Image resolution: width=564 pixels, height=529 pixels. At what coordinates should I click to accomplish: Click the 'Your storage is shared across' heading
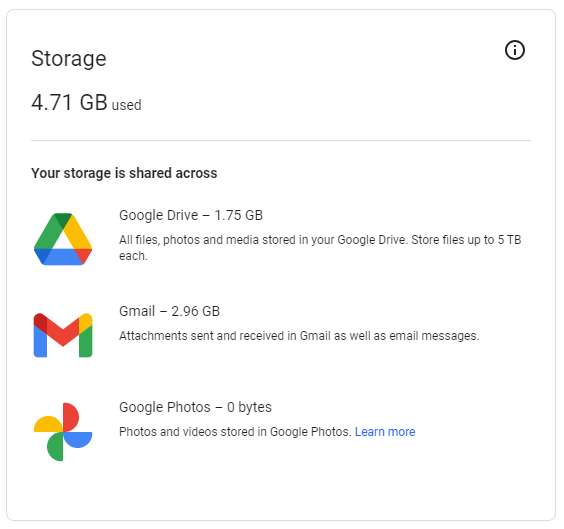tap(124, 173)
